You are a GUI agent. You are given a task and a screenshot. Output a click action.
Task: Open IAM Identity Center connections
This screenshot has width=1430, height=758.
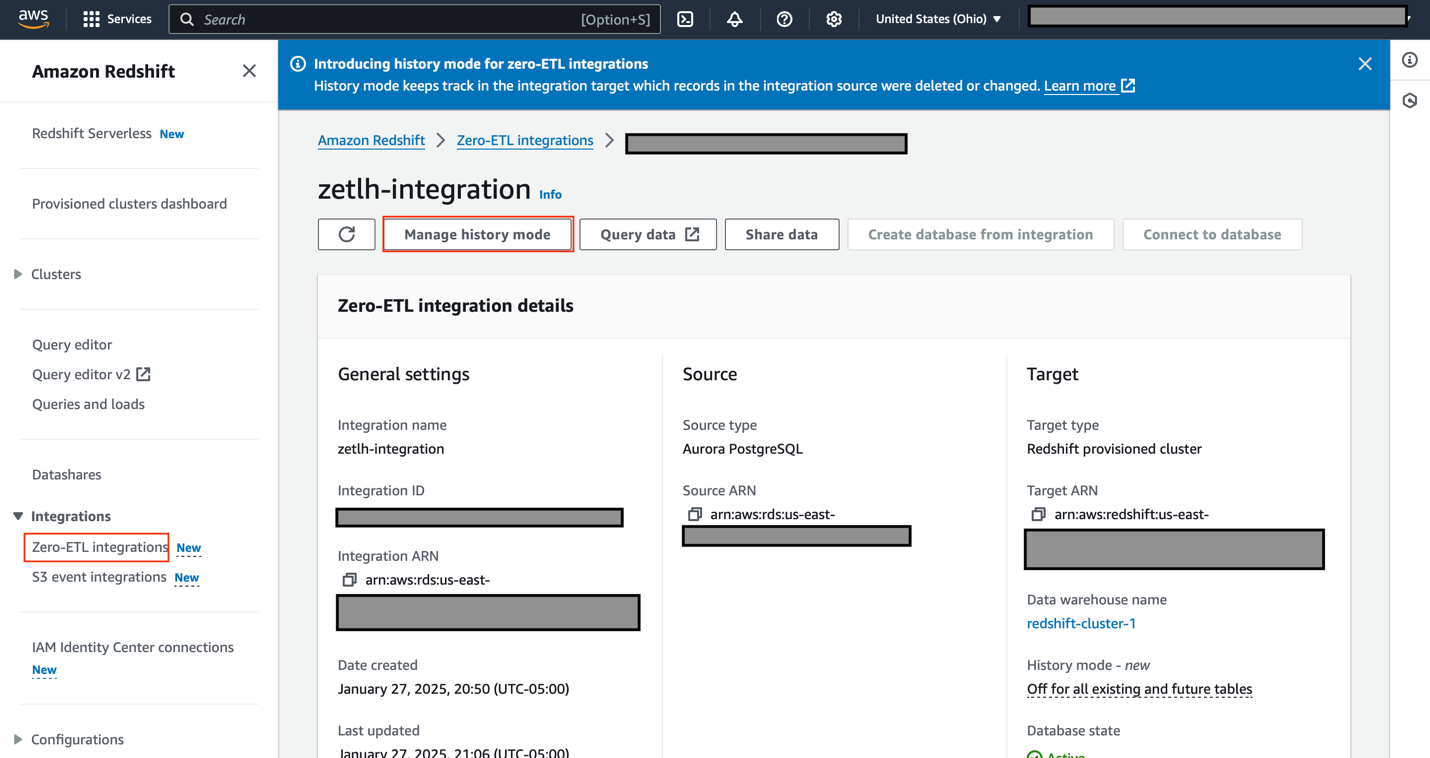point(133,647)
